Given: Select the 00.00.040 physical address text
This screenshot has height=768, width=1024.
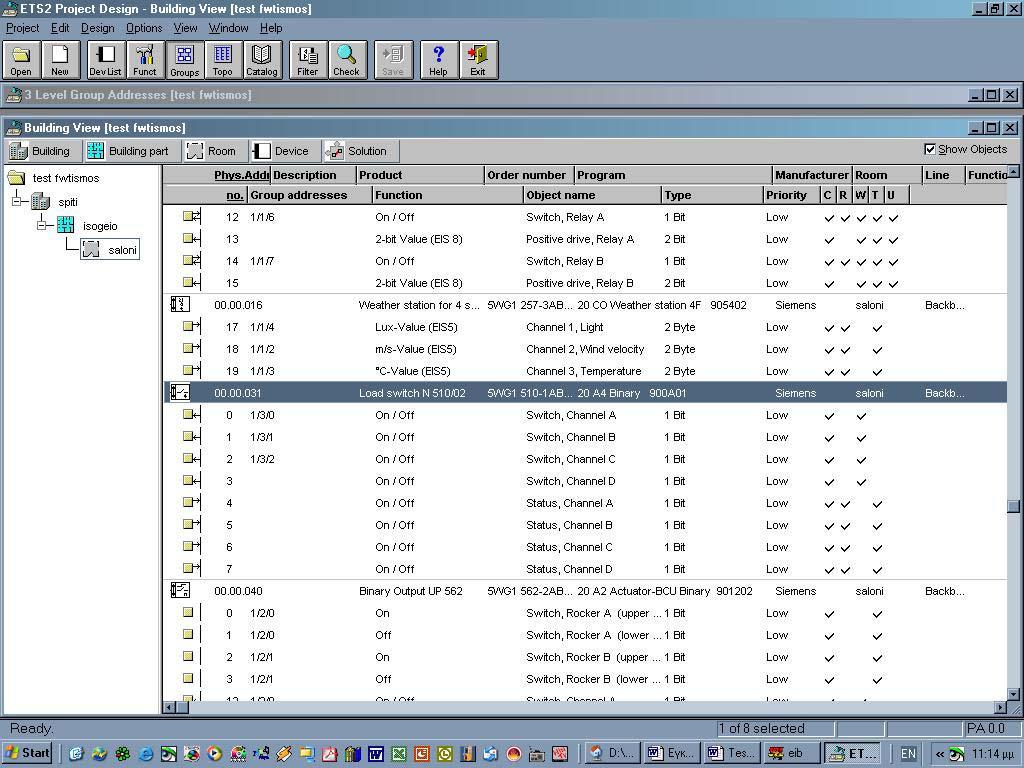Looking at the screenshot, I should click(x=238, y=591).
